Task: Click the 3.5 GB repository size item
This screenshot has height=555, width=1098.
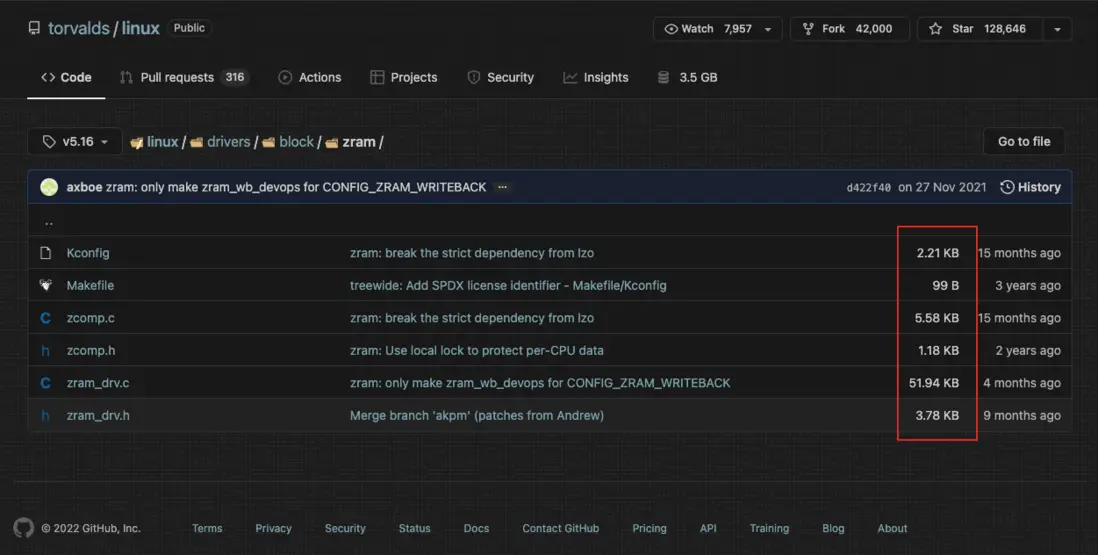Action: (x=687, y=78)
